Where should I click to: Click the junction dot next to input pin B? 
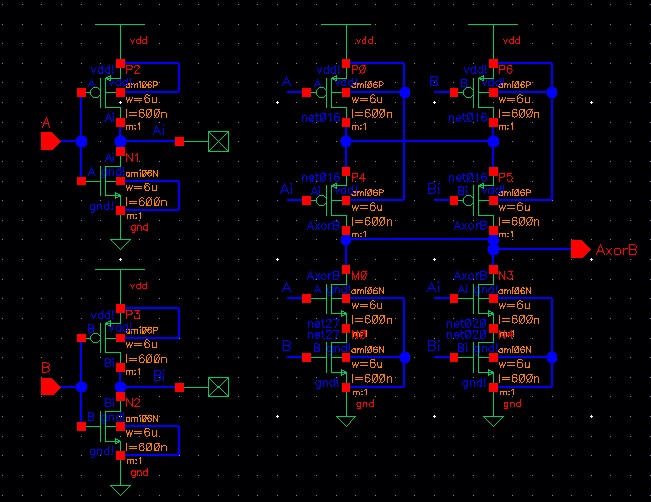81,387
